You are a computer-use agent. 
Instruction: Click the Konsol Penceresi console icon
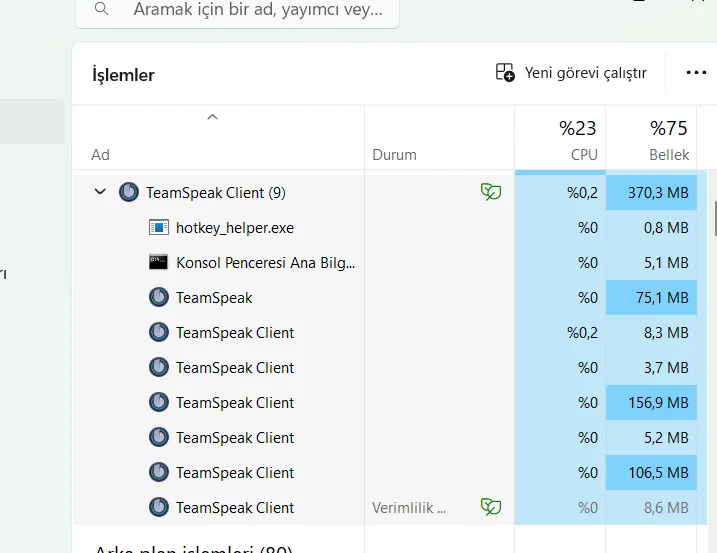159,262
